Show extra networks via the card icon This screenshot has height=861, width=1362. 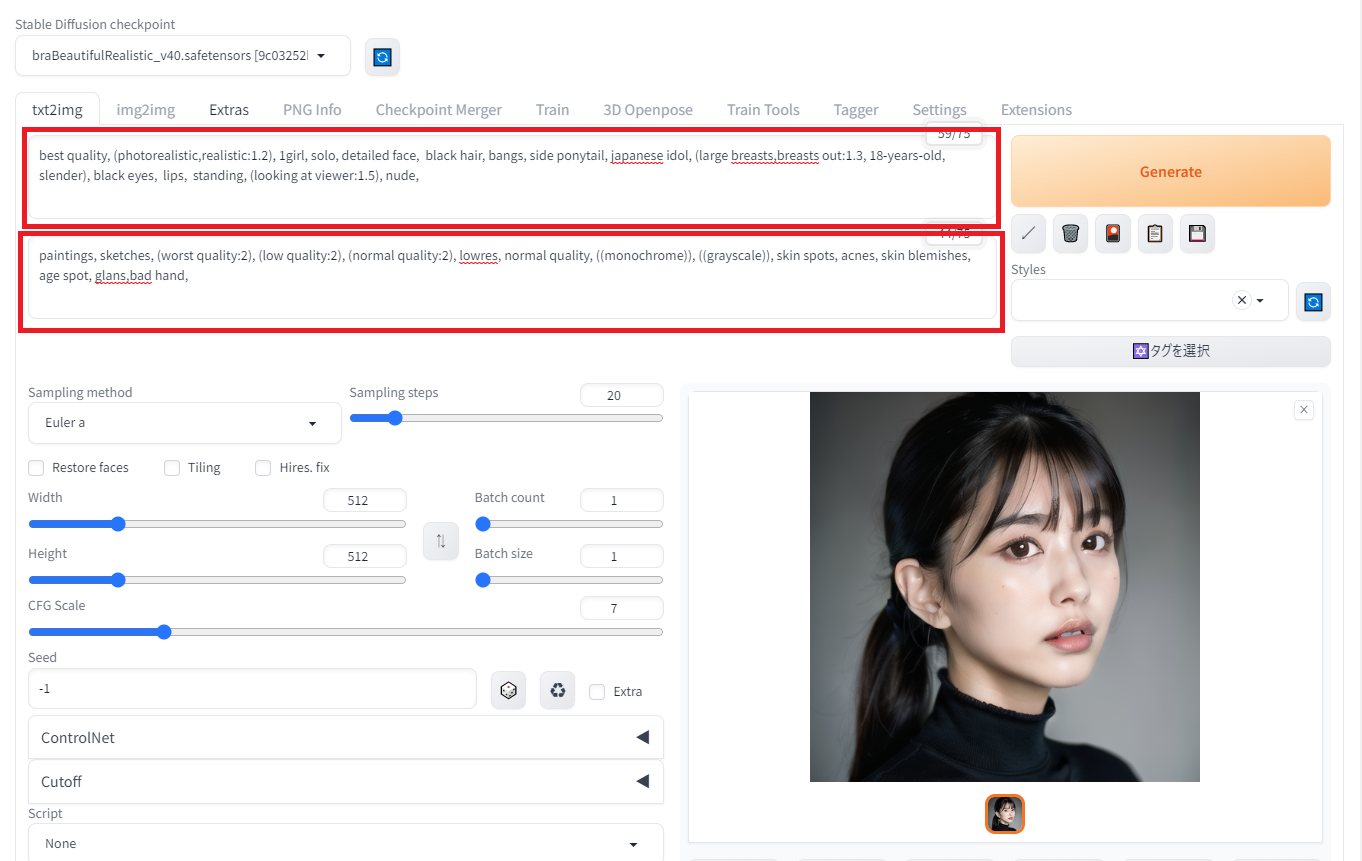tap(1112, 233)
